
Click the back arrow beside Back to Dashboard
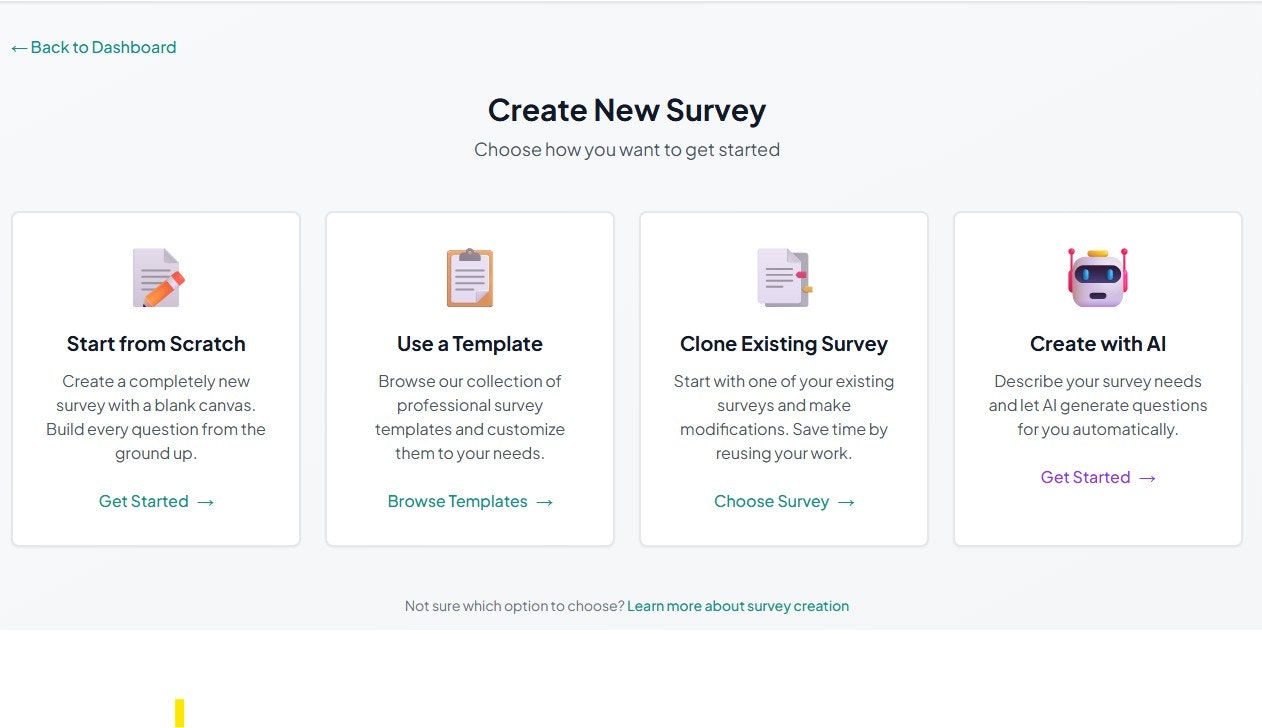18,47
